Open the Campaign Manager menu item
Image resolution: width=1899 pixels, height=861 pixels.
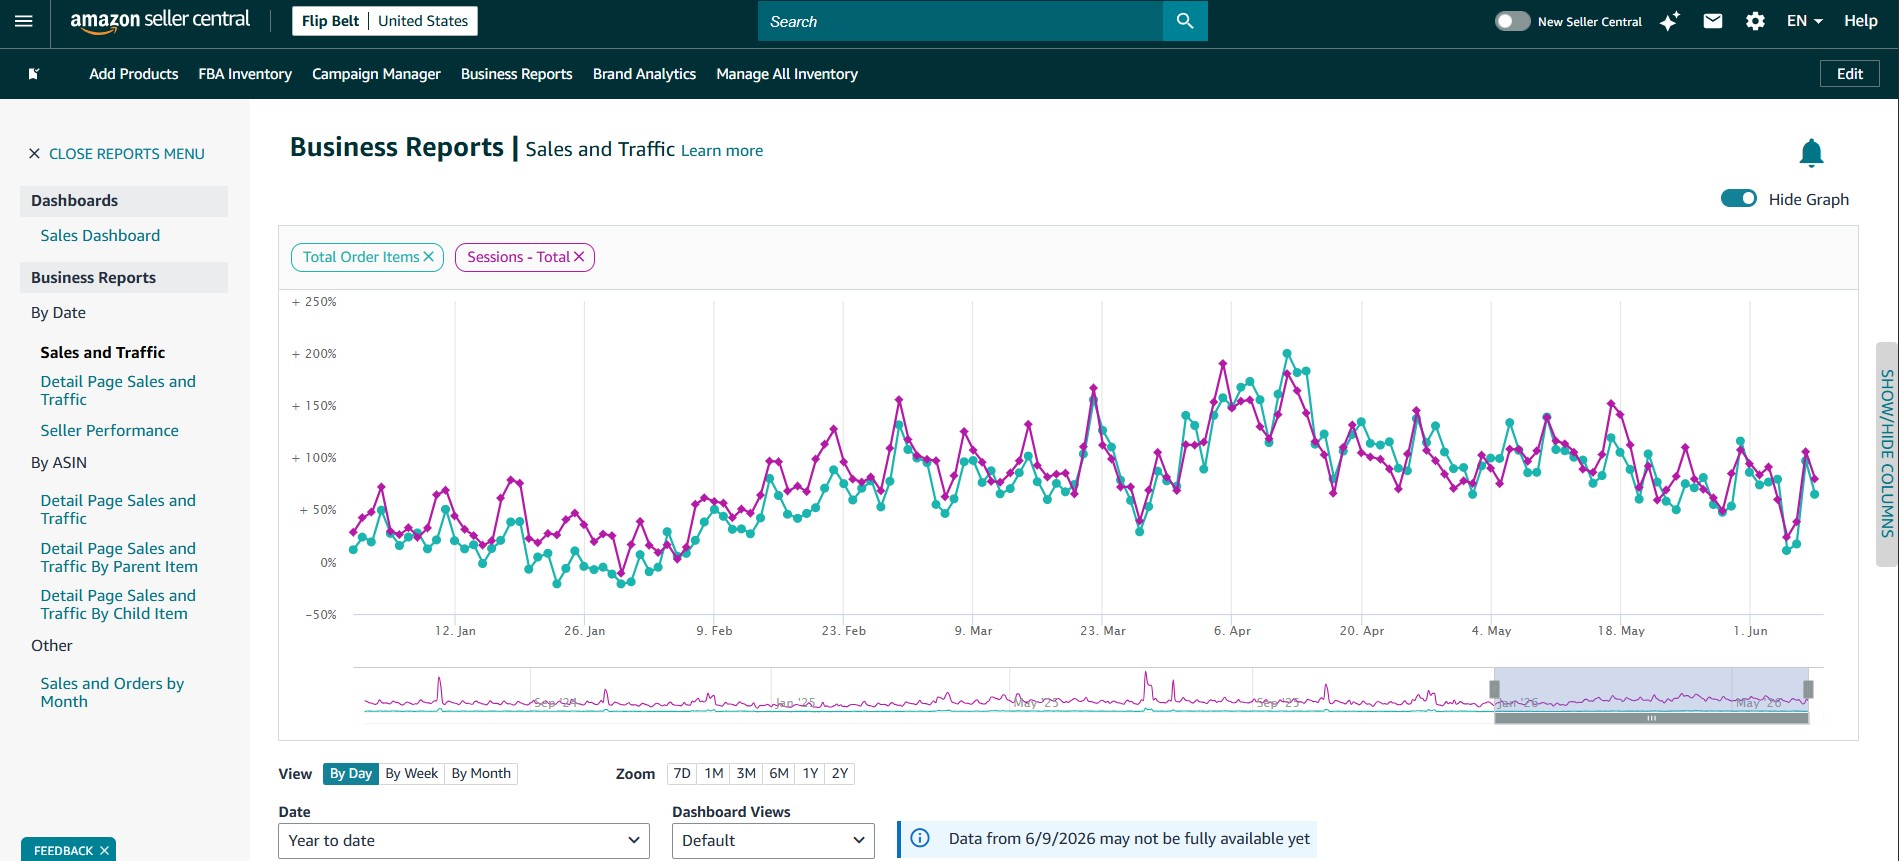[376, 74]
